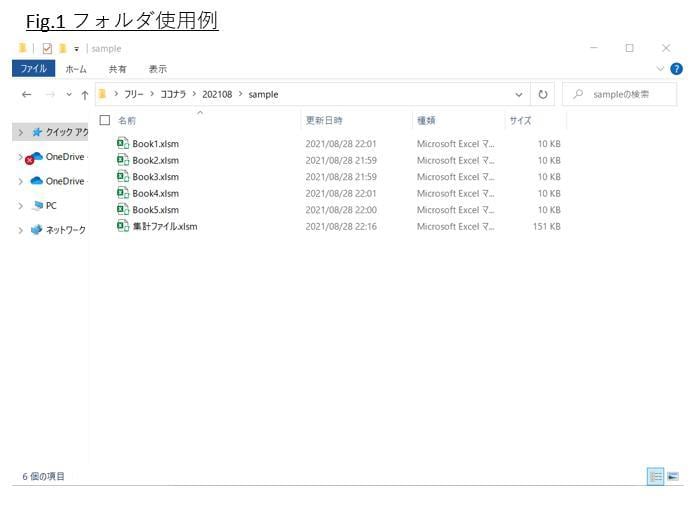Viewport: 700px width, 507px height.
Task: Click the 151 KB size value
Action: (546, 226)
